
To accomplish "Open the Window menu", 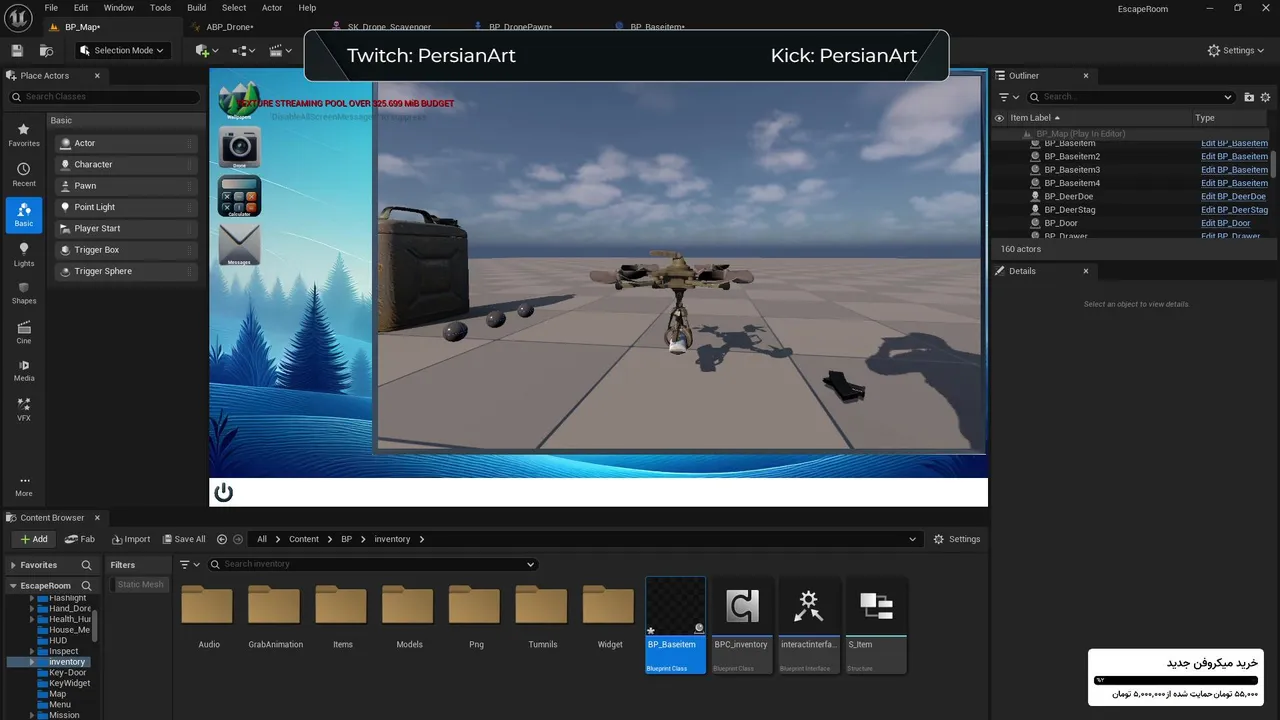I will [118, 8].
